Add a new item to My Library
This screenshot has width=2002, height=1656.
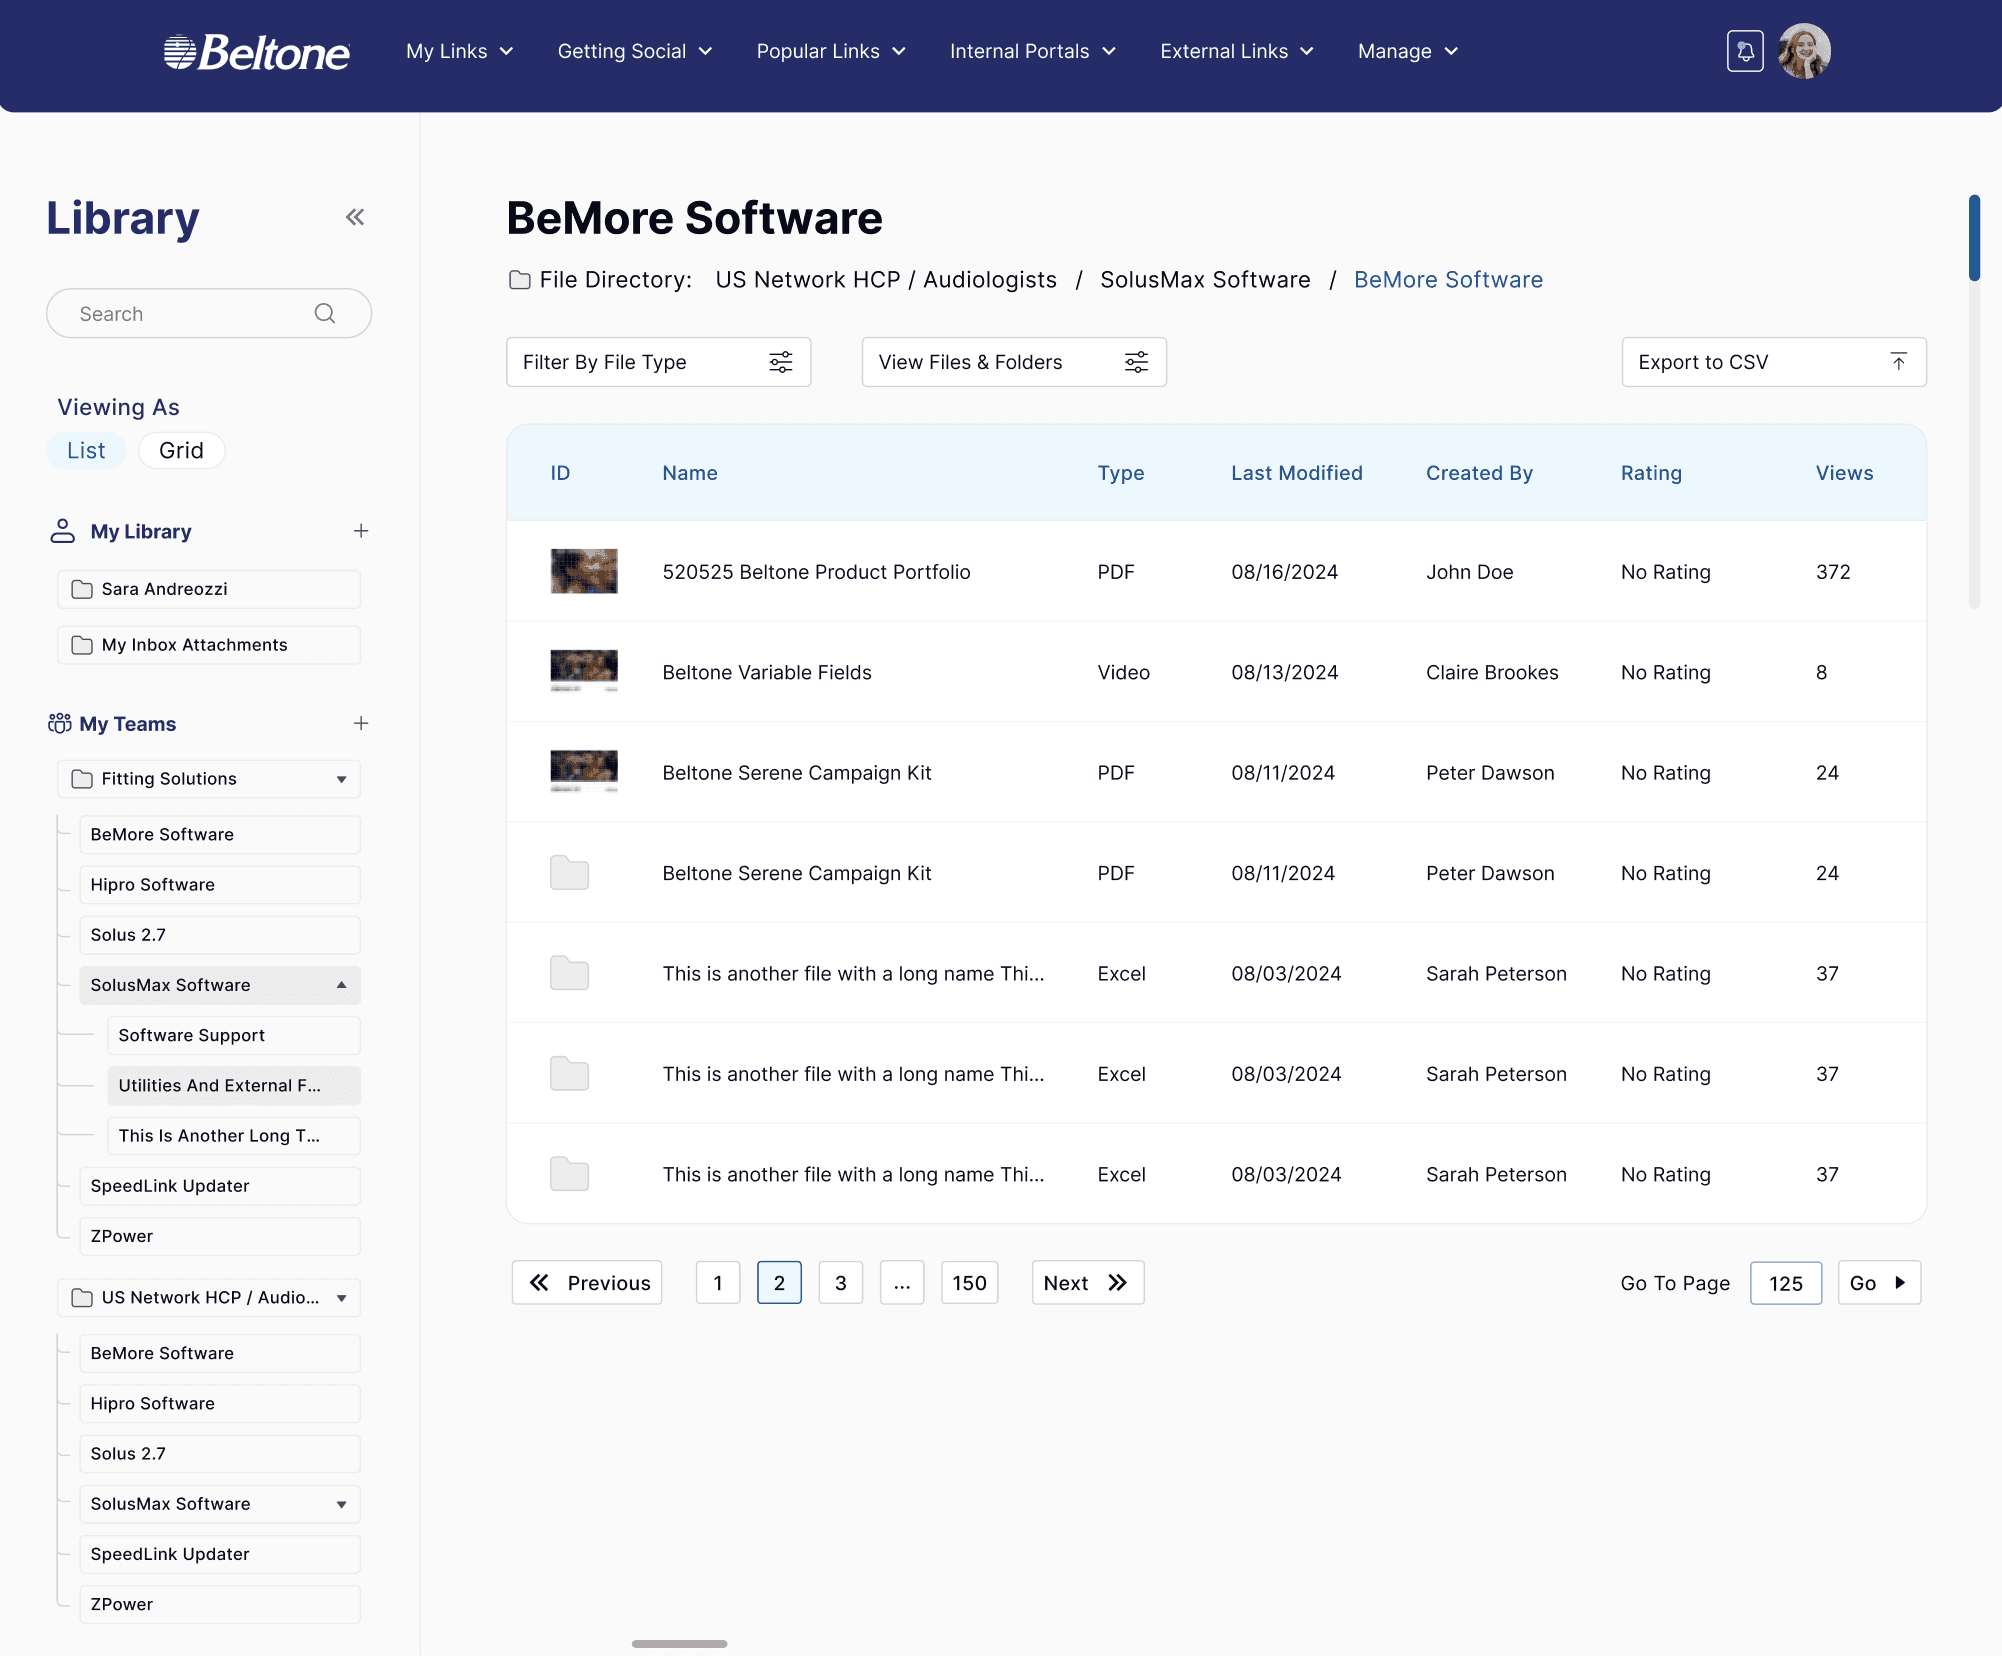[x=361, y=531]
